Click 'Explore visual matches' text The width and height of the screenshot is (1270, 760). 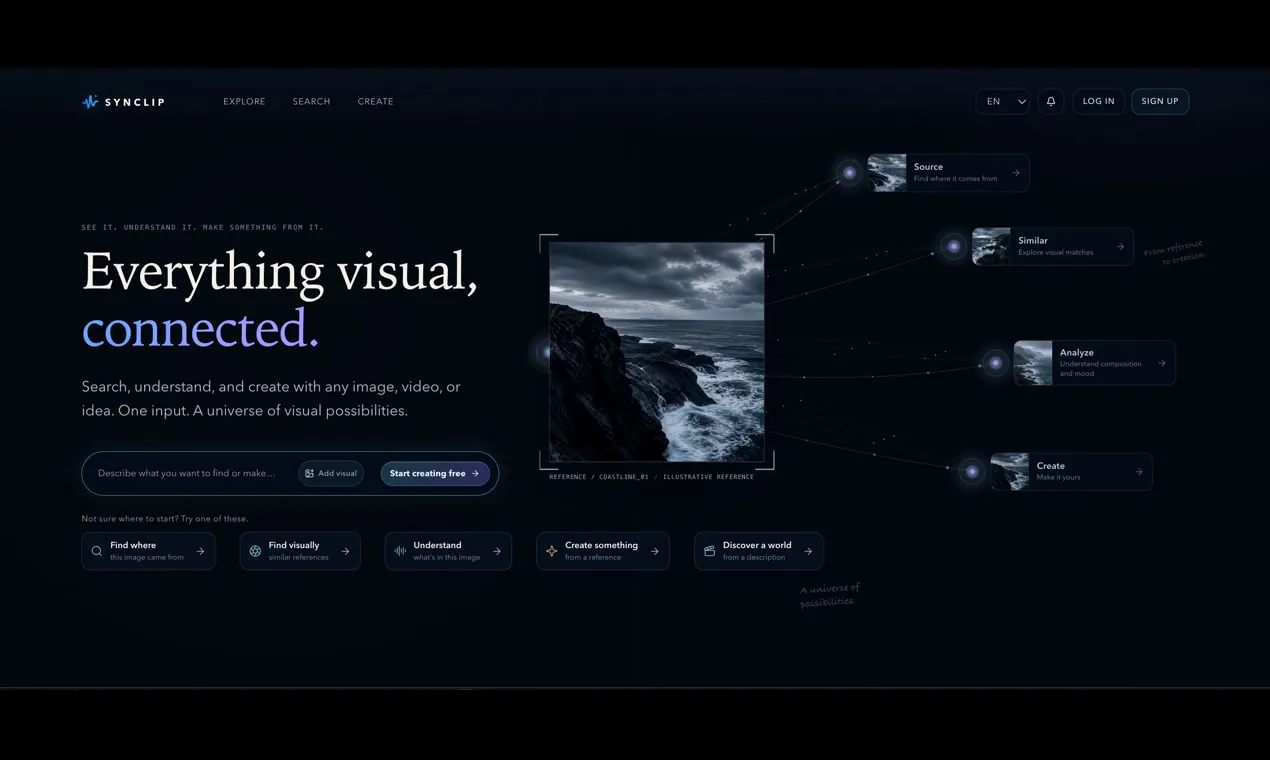pos(1055,253)
